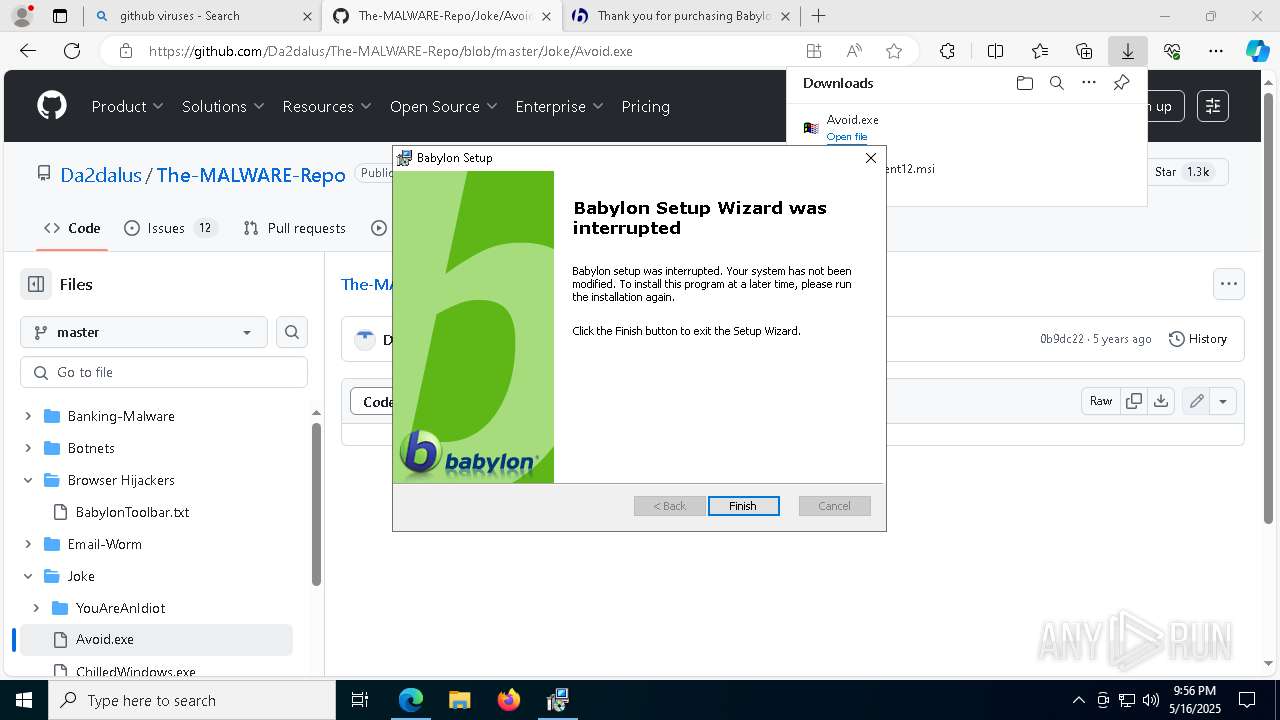Collapse the Files side panel icon
Viewport: 1280px width, 720px height.
pos(36,284)
